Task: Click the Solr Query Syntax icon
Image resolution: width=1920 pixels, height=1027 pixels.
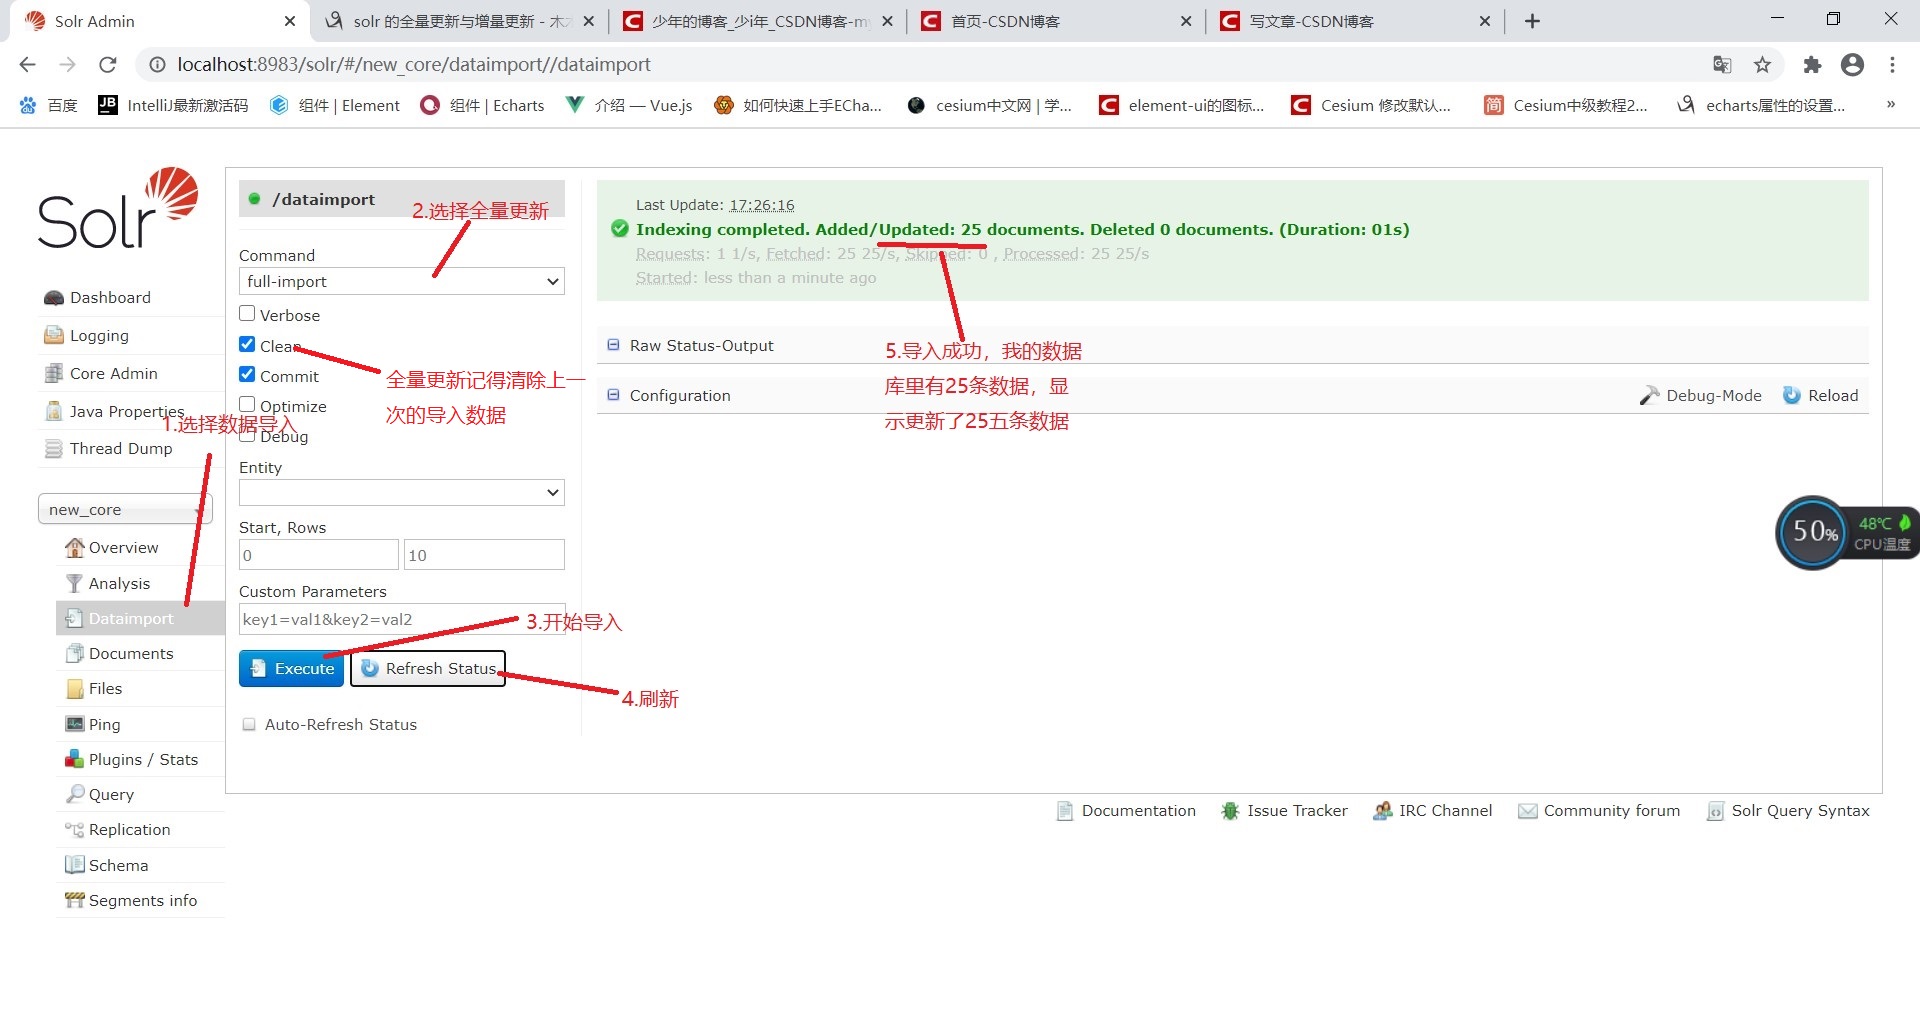Action: pyautogui.click(x=1715, y=812)
